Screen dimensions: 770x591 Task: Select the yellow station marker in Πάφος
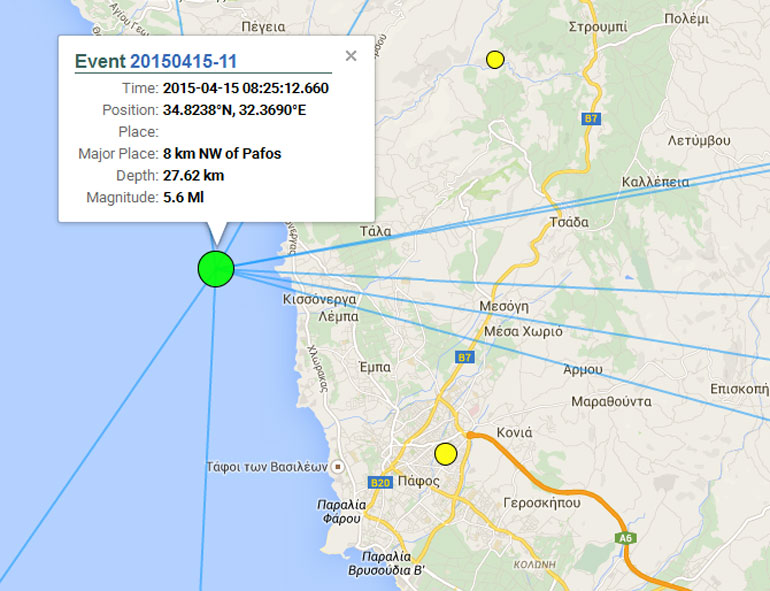[x=446, y=454]
